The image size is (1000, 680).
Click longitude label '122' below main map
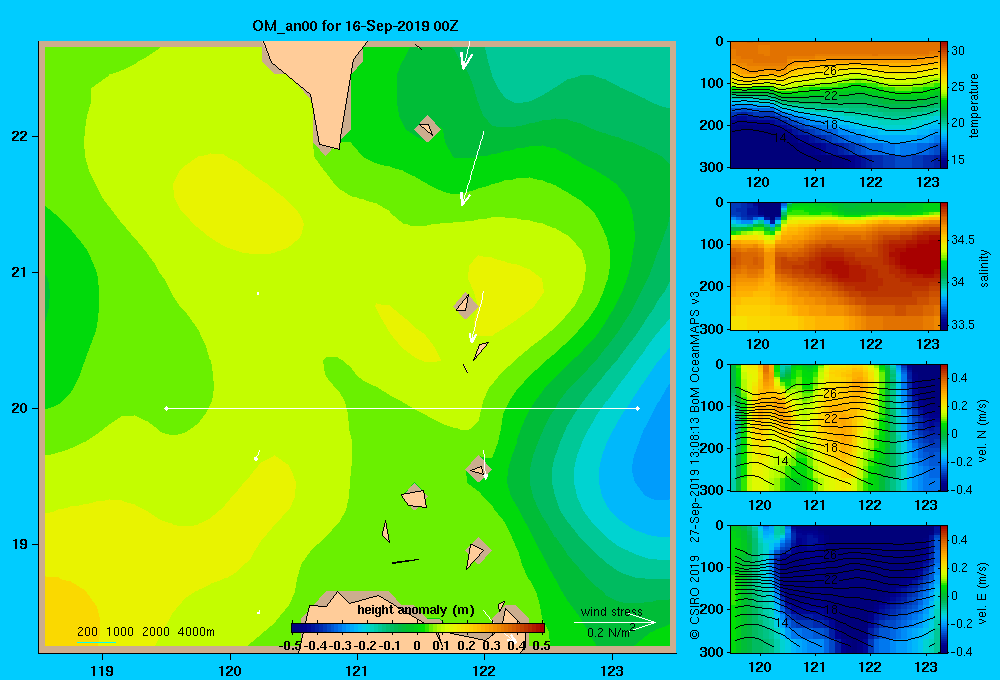click(x=484, y=671)
